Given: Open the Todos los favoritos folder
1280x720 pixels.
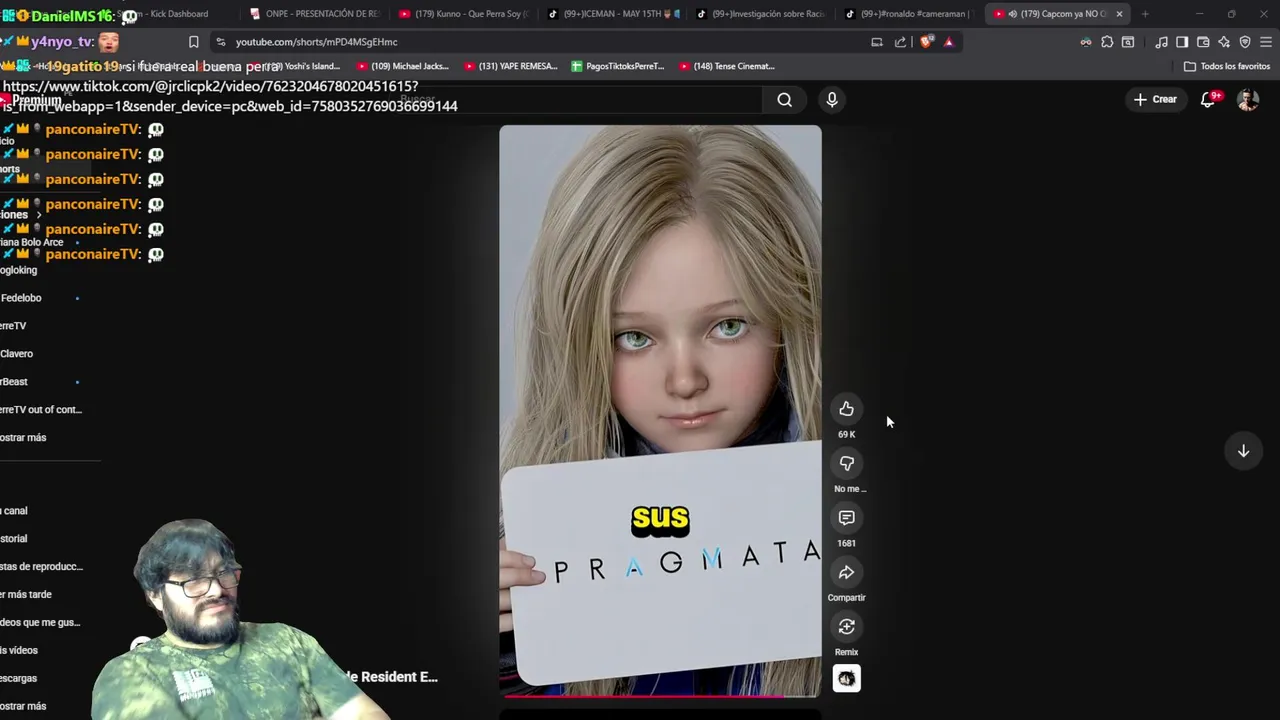Looking at the screenshot, I should click(x=1227, y=66).
